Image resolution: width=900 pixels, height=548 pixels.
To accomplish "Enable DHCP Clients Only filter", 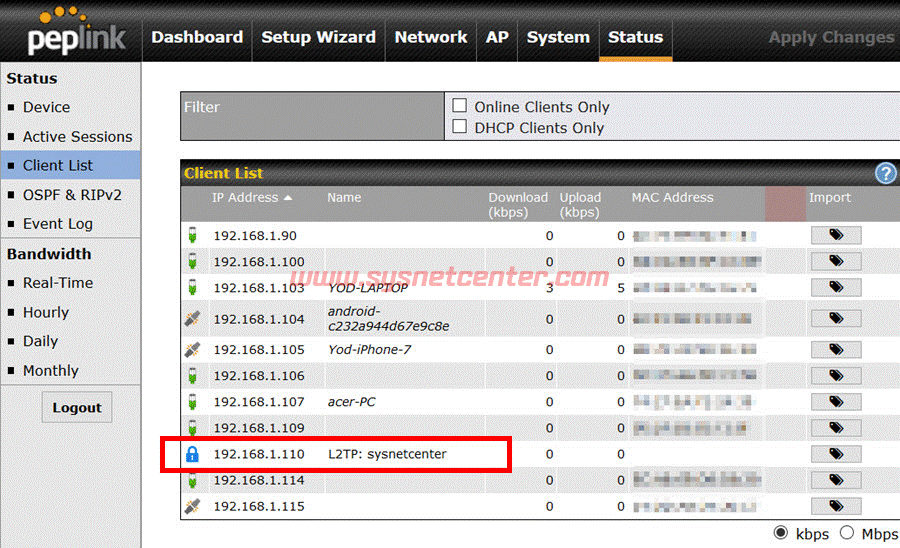I will coord(460,127).
